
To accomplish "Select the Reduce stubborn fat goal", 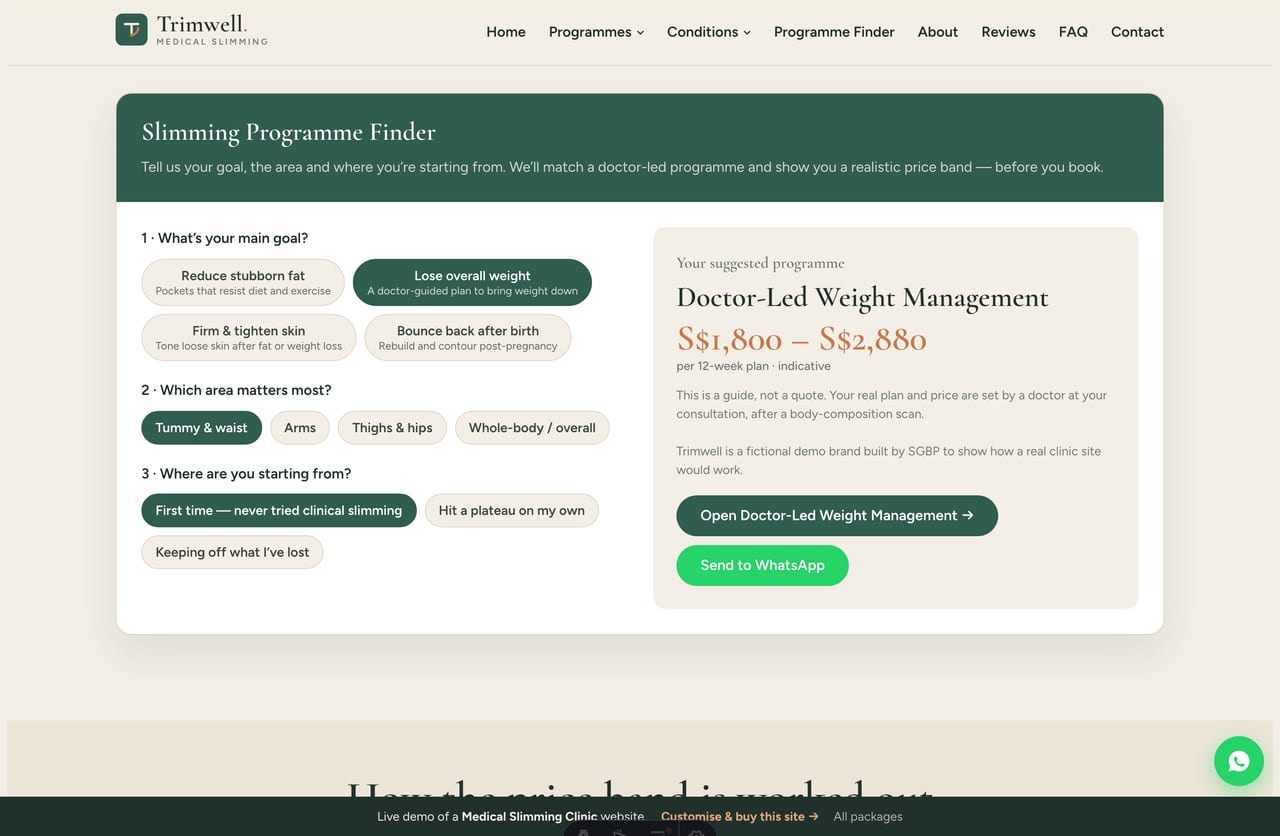I will coord(243,283).
